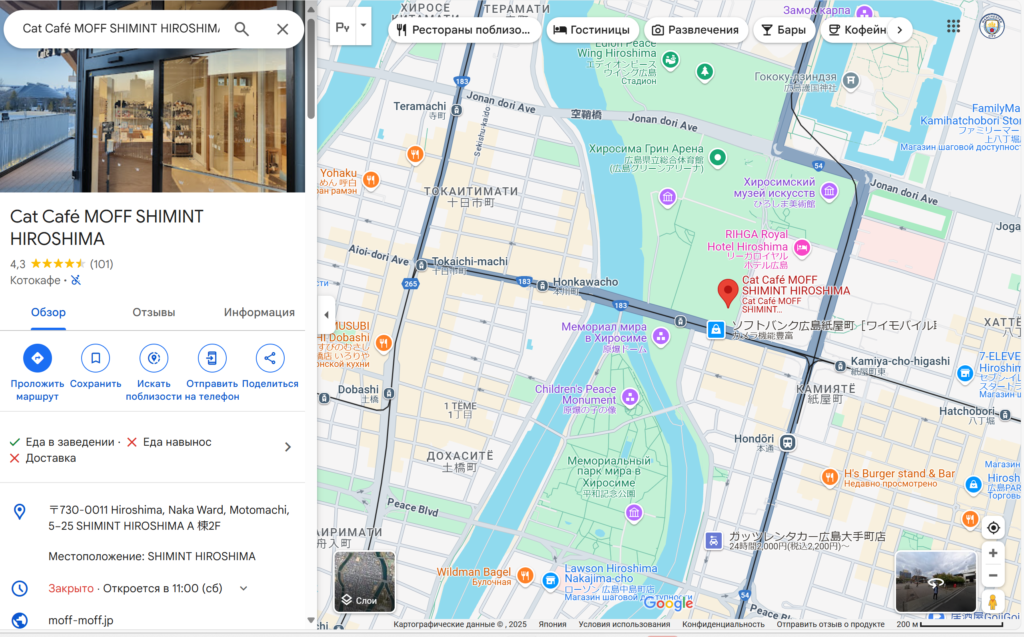Select the Развлечения filter chip
Image resolution: width=1024 pixels, height=637 pixels.
click(696, 30)
